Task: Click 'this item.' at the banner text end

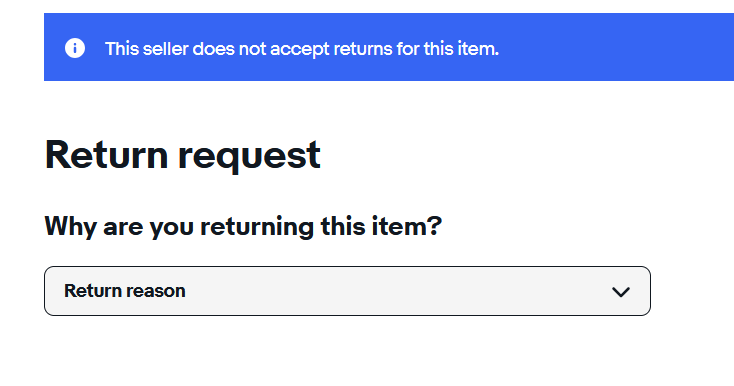Action: coord(461,49)
